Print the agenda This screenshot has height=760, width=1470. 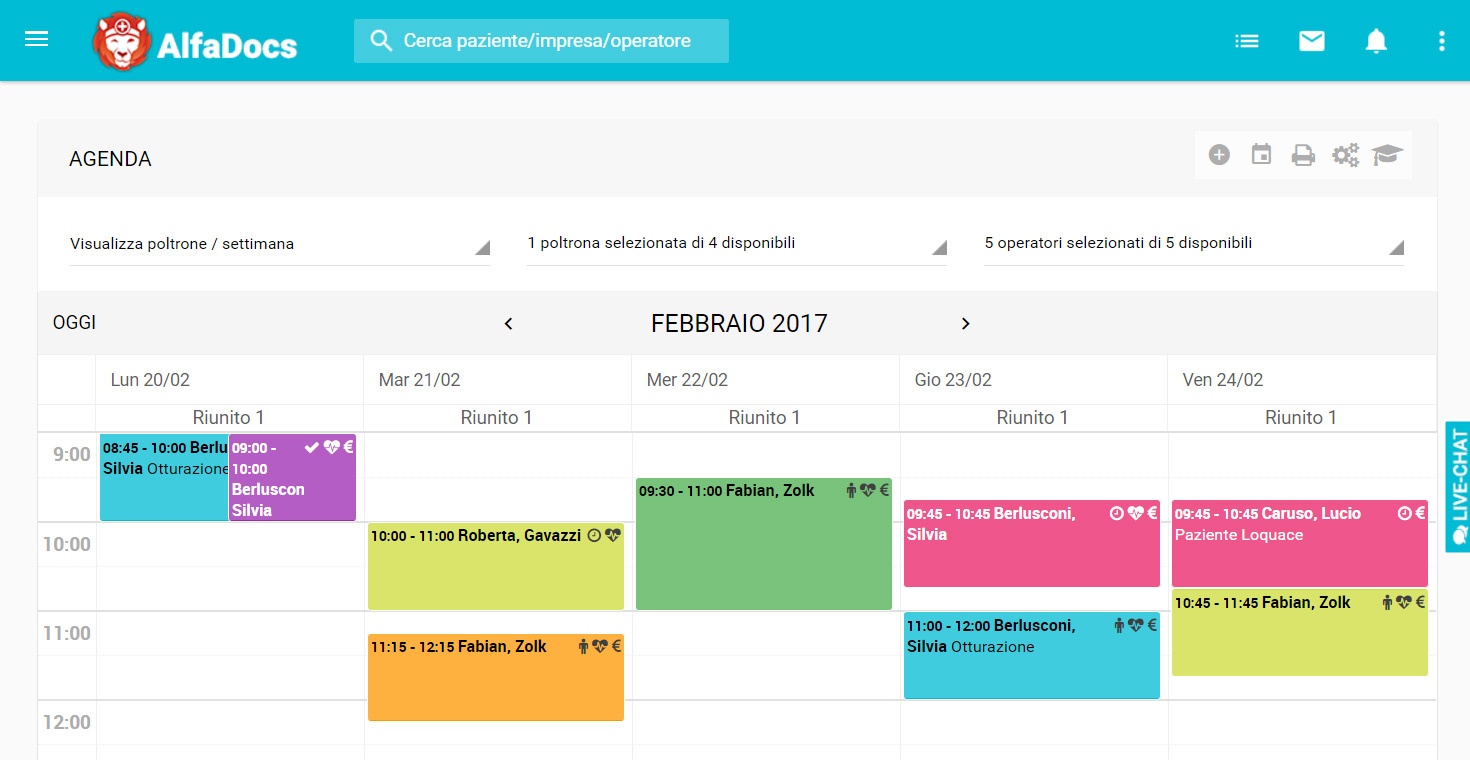1303,155
